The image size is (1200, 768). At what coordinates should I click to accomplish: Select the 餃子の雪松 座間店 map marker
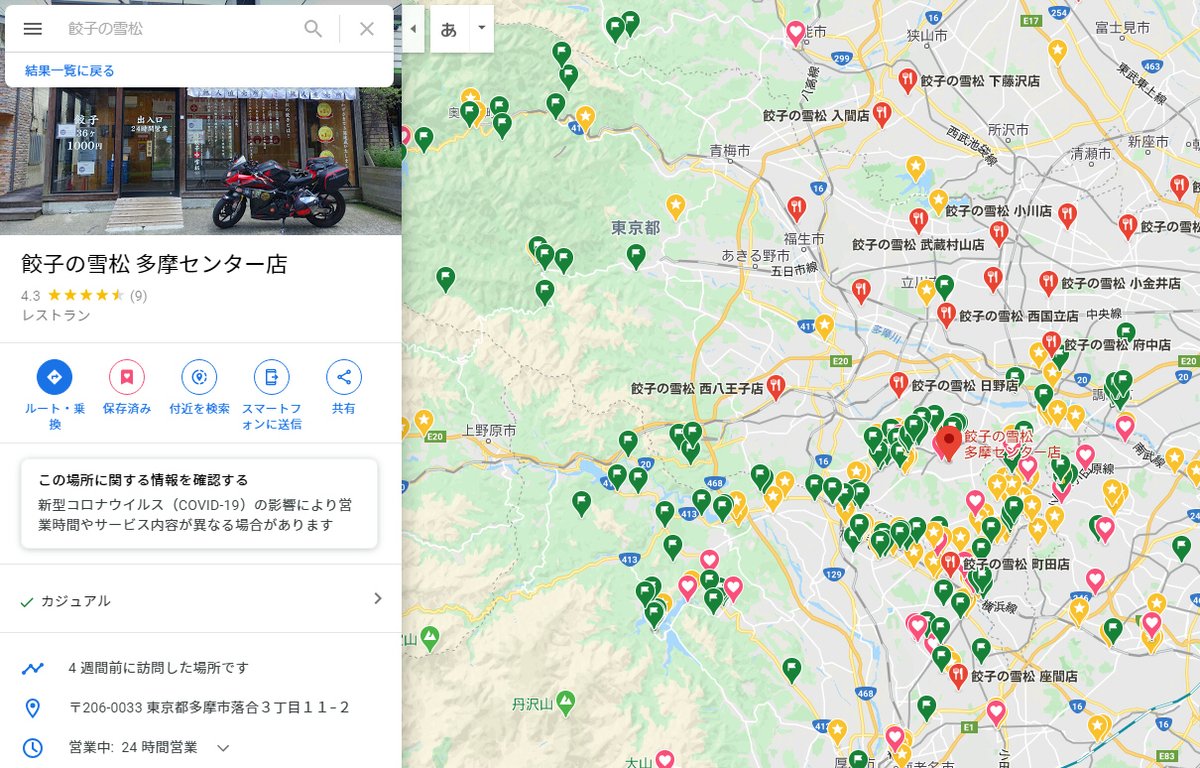click(x=958, y=676)
